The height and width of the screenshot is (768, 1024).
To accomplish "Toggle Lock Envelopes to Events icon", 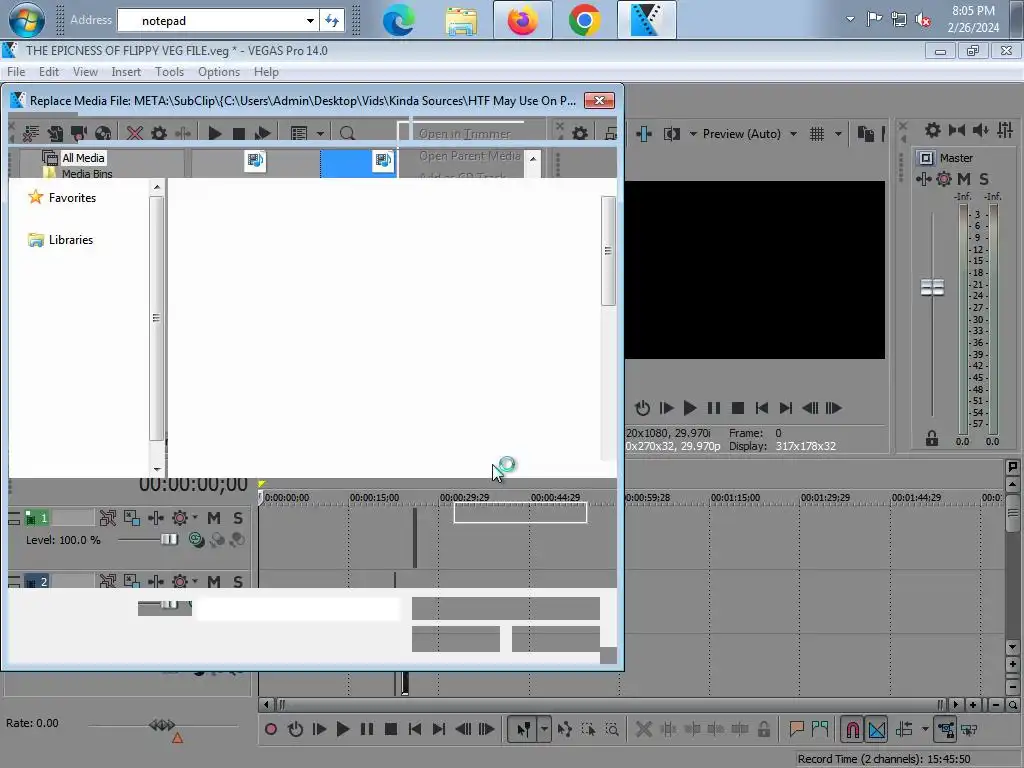I will coord(946,729).
